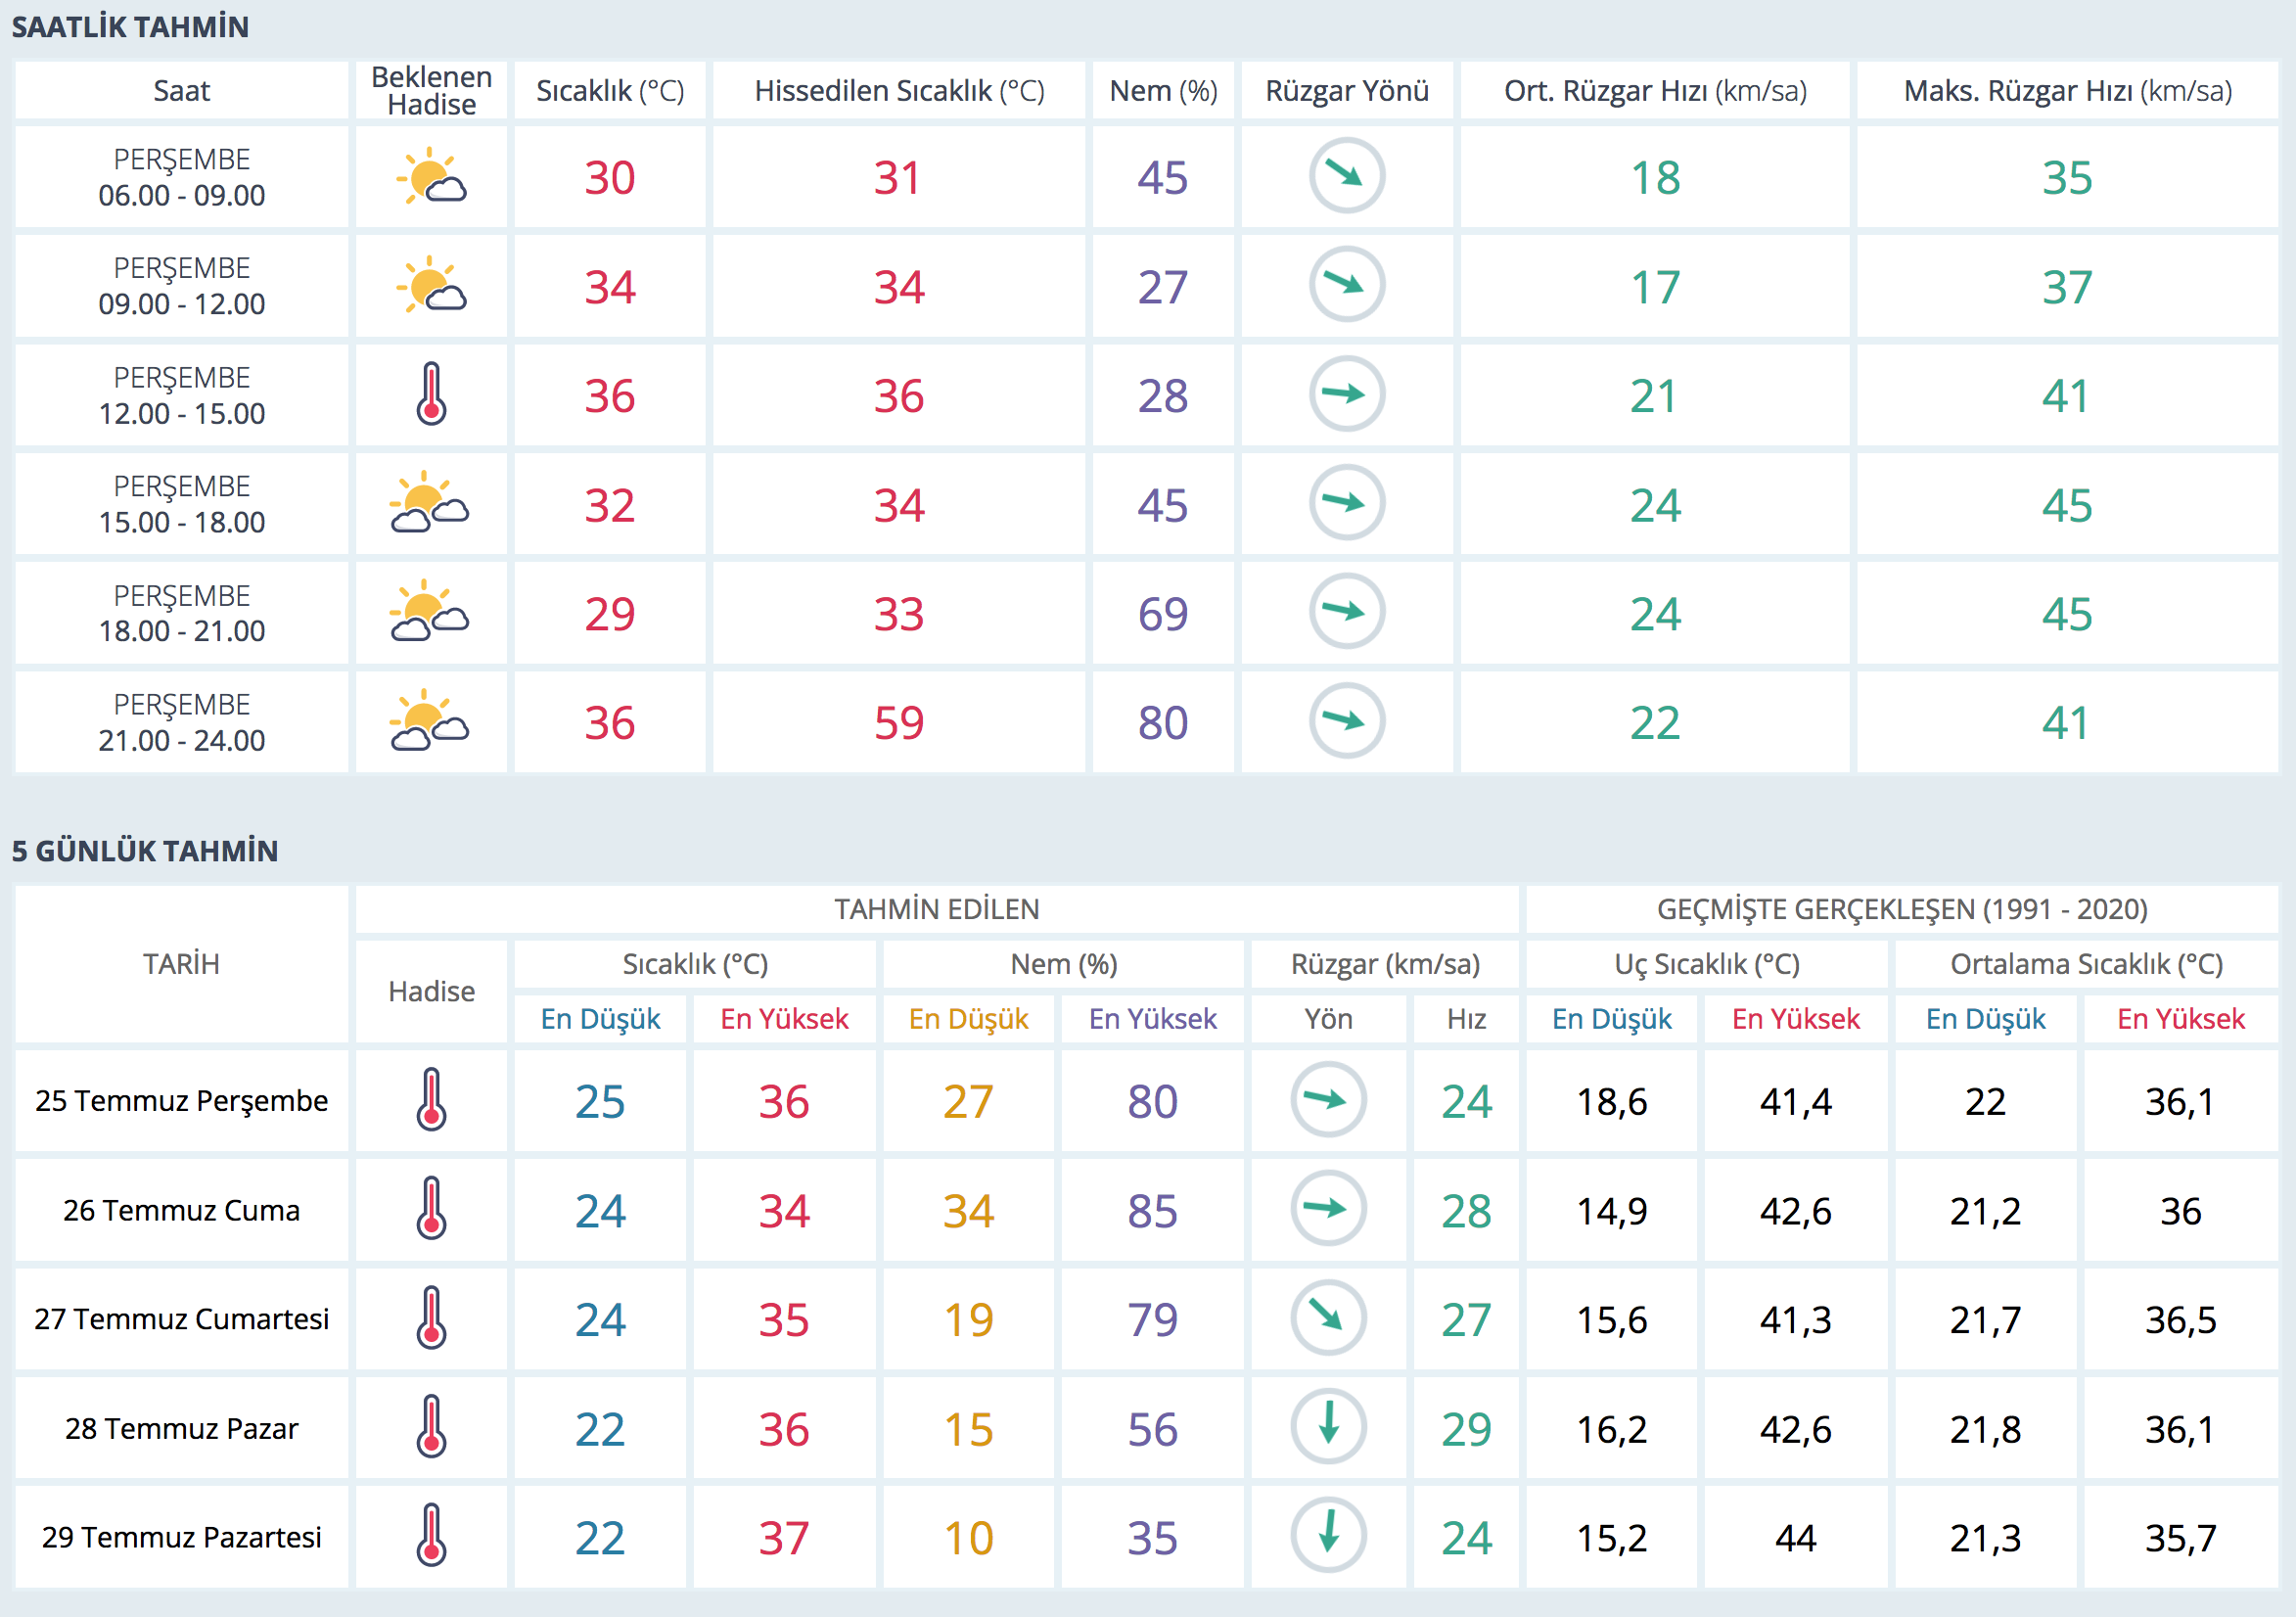Screen dimensions: 2296x1617
Task: Click wind direction arrow for 18.00 - 21.00
Action: click(x=1346, y=612)
